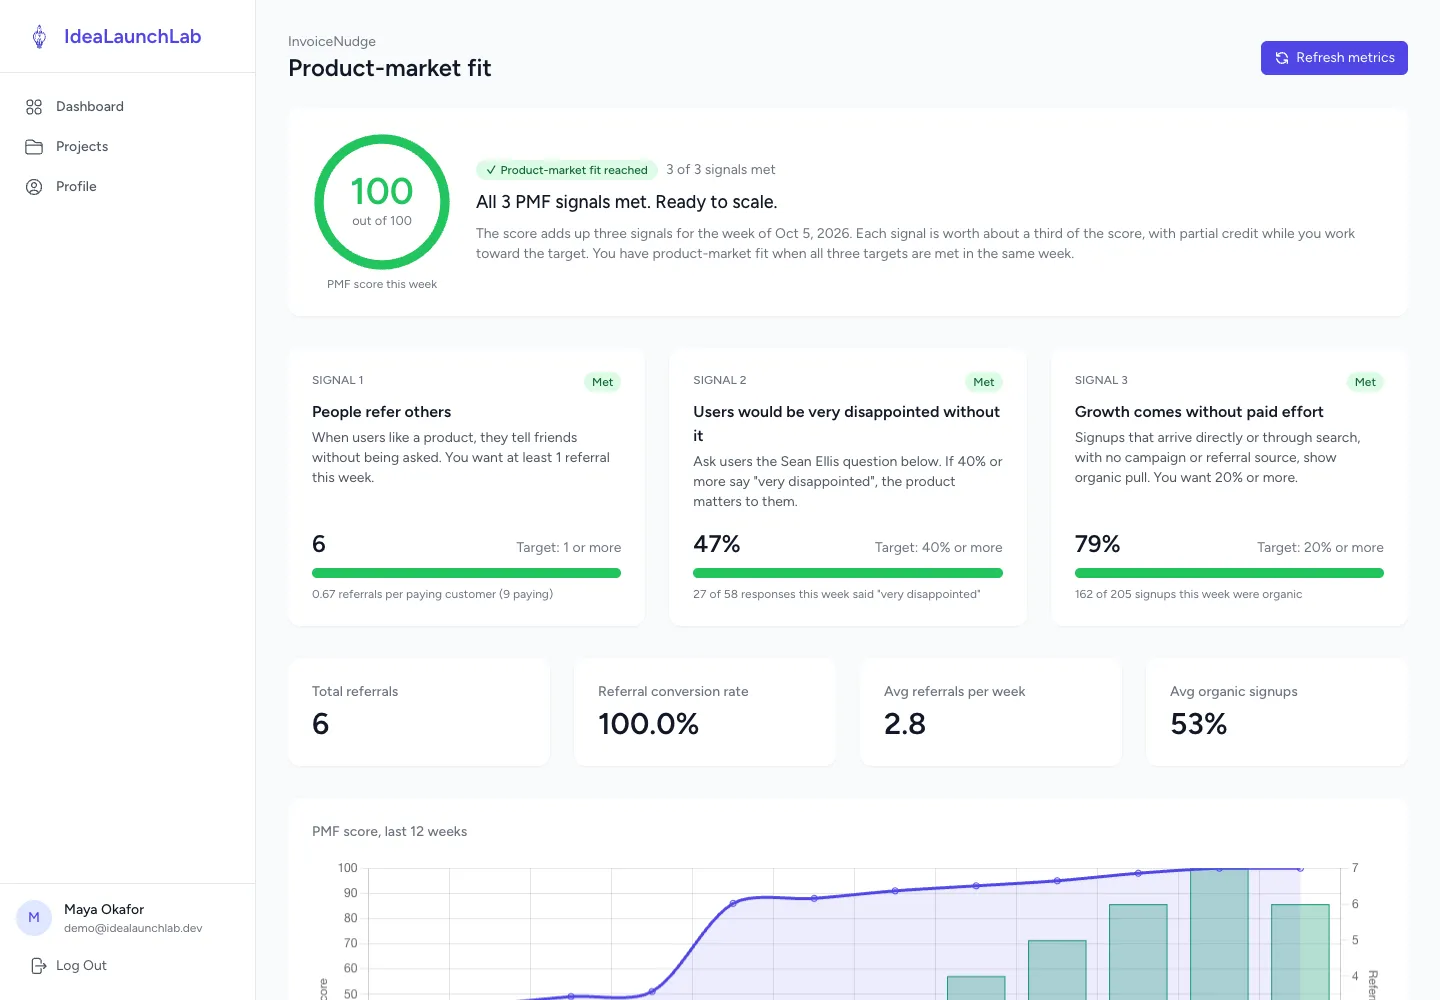The width and height of the screenshot is (1440, 1000).
Task: Click the demo@idealaunchlab.dev email text
Action: point(133,928)
